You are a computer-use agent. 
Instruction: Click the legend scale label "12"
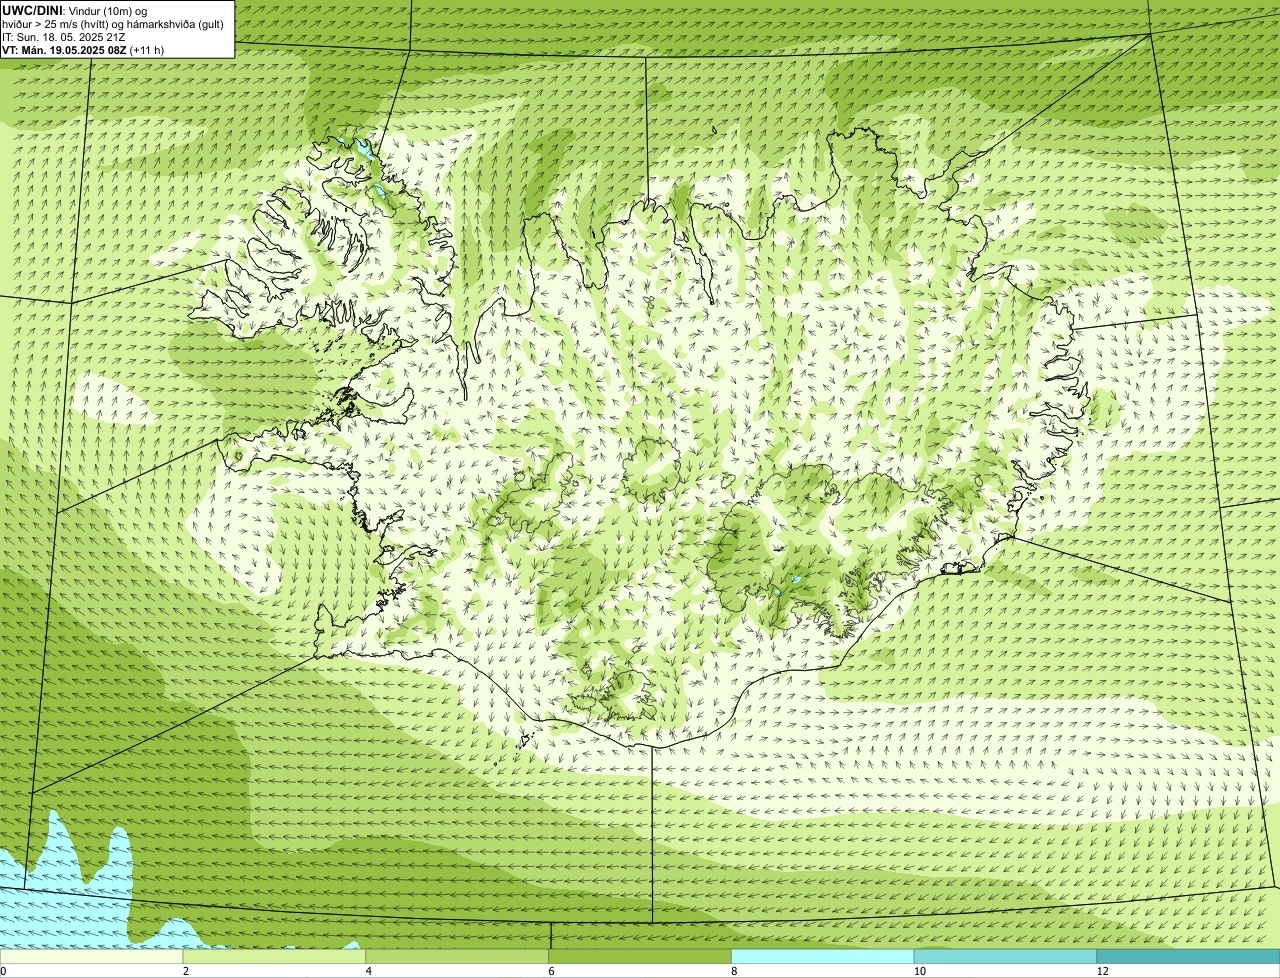[1102, 971]
